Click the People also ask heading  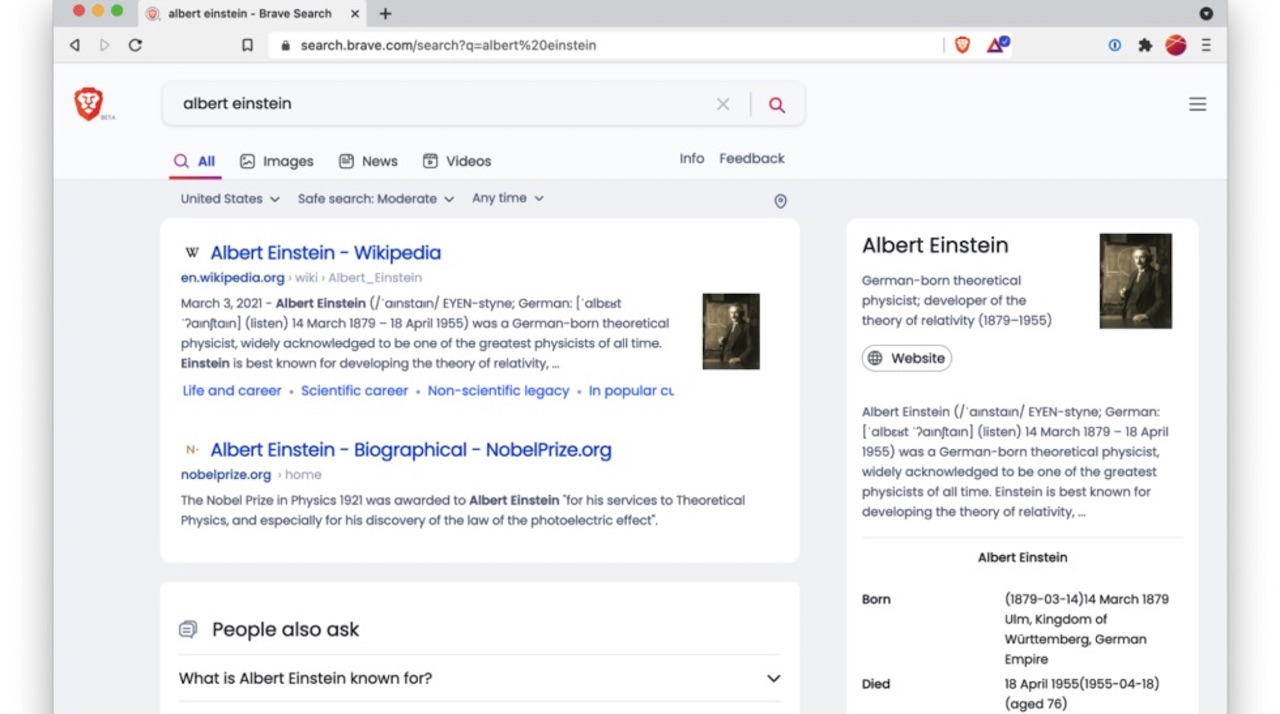tap(285, 629)
